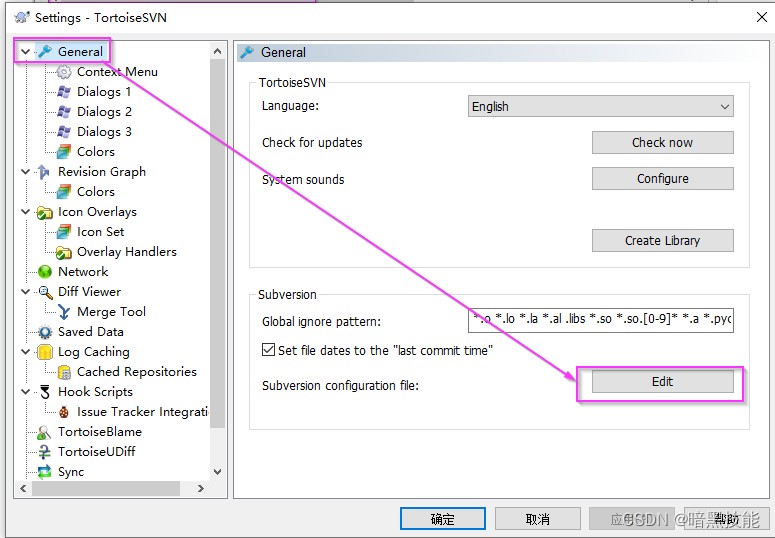Image resolution: width=775 pixels, height=538 pixels.
Task: Click the Global ignore pattern input field
Action: pos(601,320)
